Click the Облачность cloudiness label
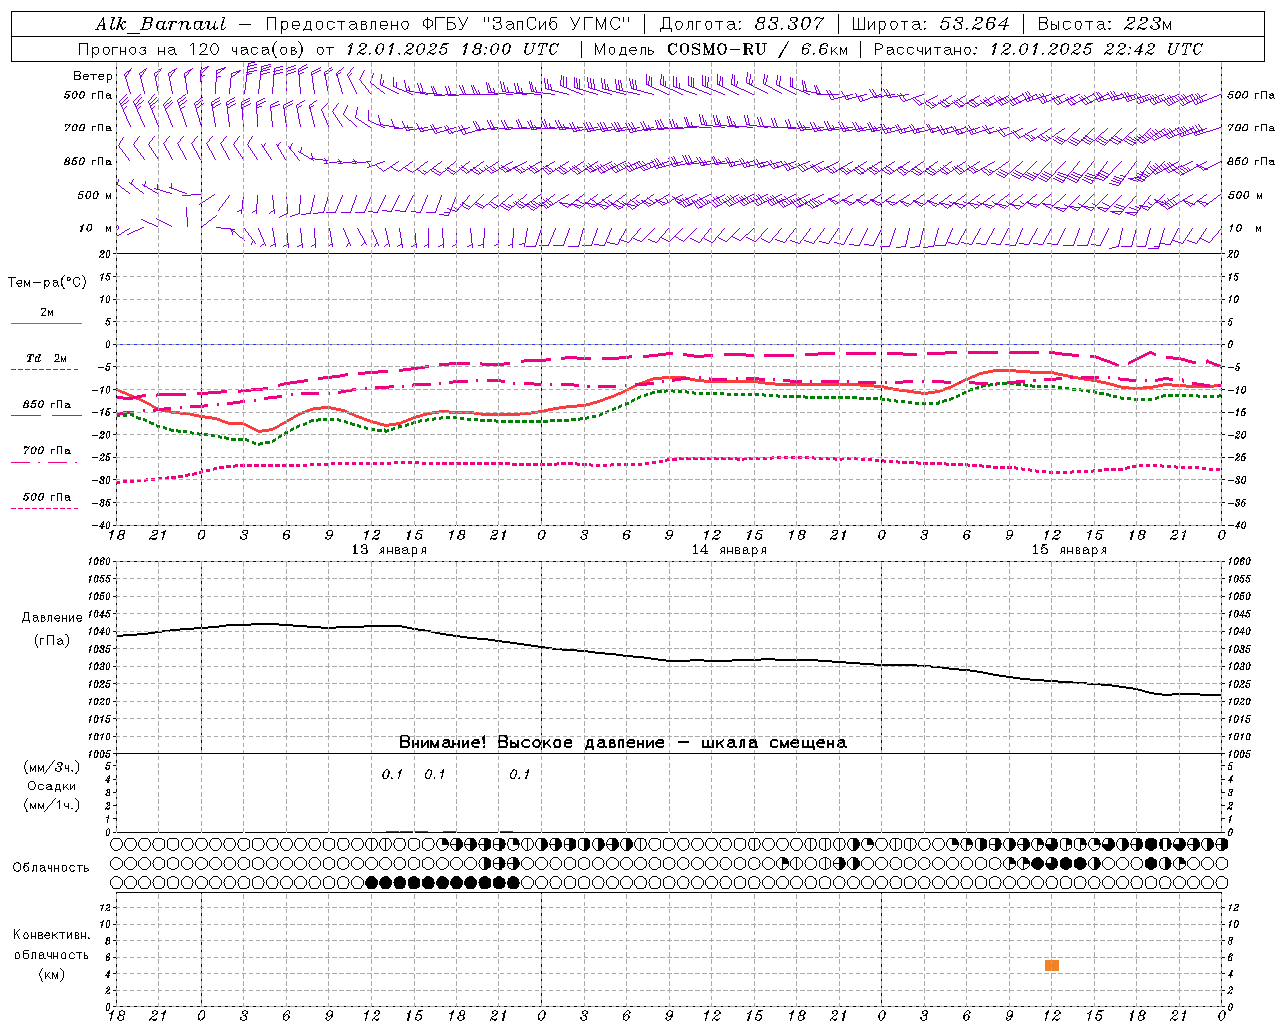This screenshot has width=1280, height=1024. click(51, 868)
